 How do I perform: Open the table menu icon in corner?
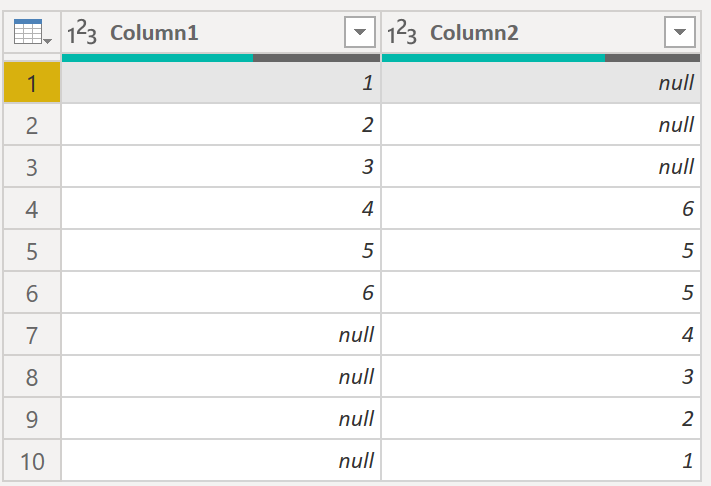(32, 32)
